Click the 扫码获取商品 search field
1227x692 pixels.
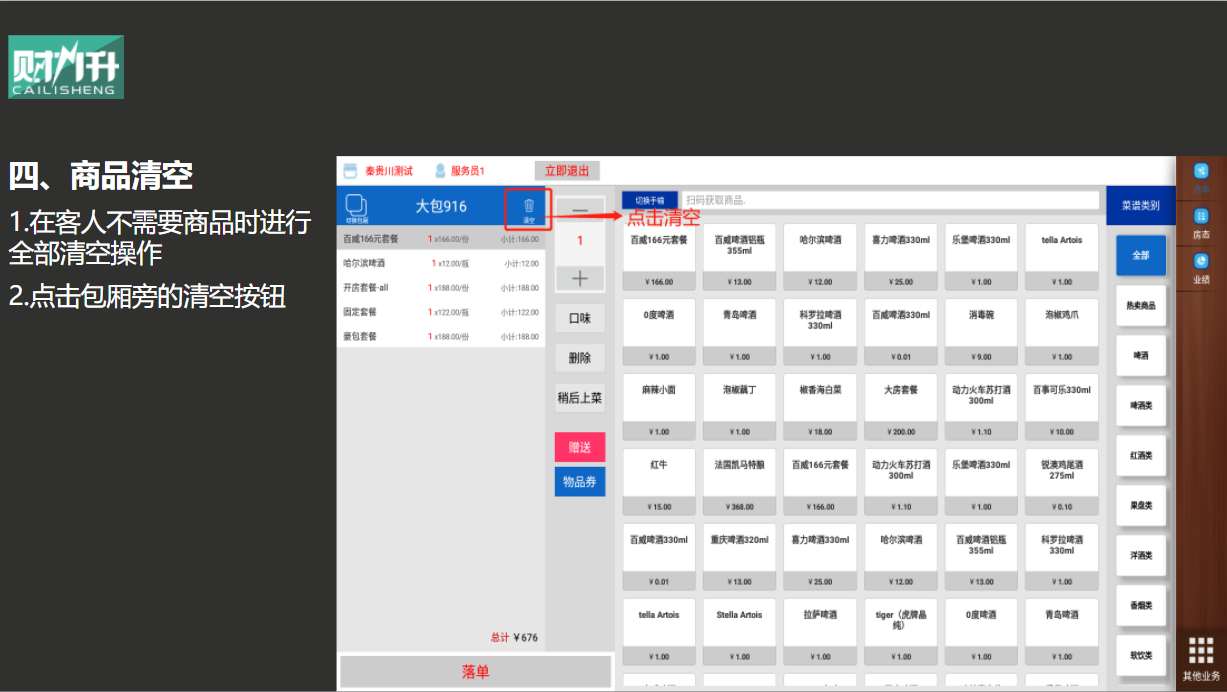pos(890,200)
